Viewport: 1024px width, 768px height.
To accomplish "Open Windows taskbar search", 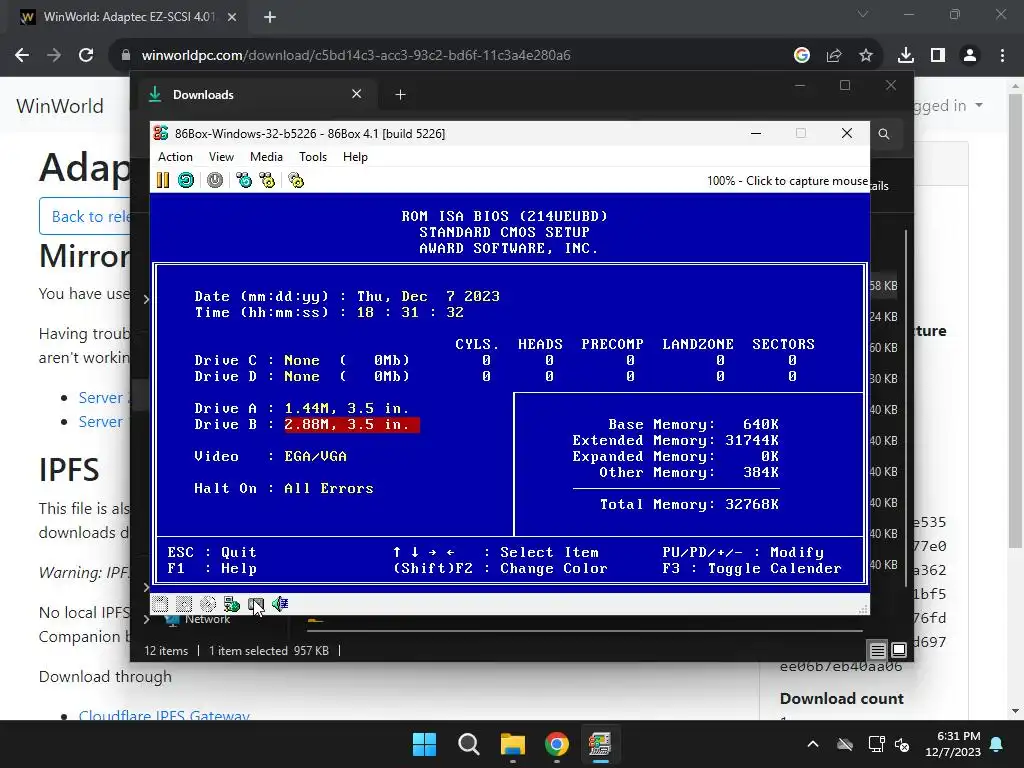I will pos(469,744).
